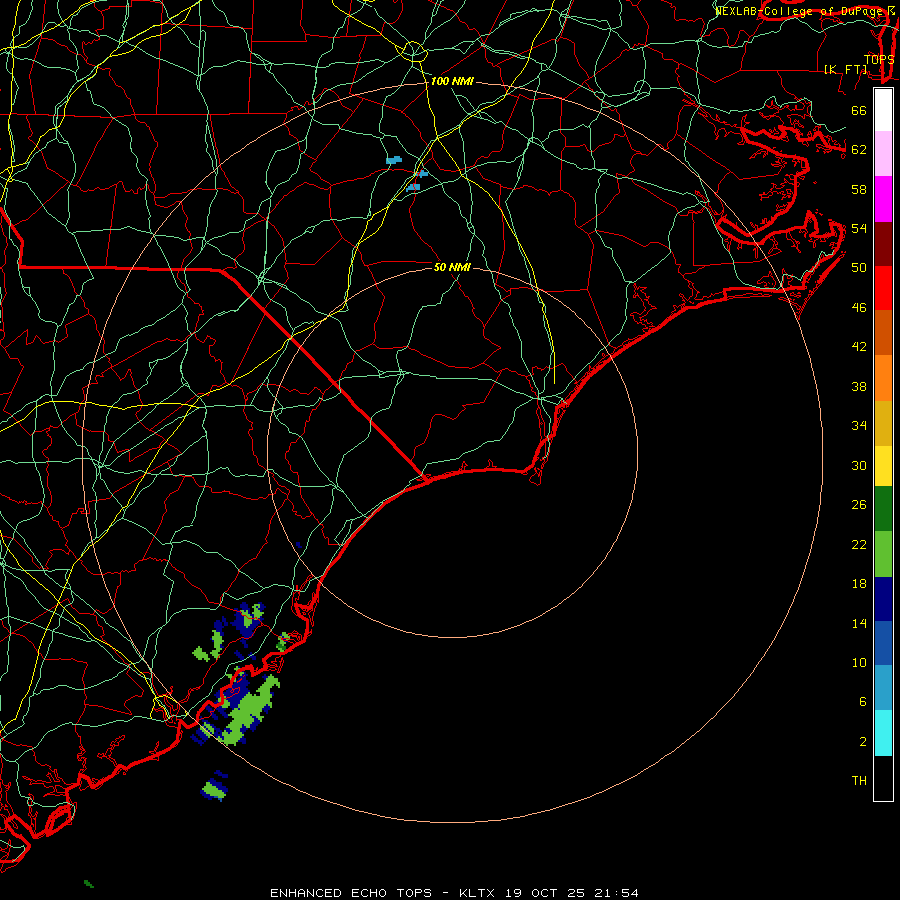Click the small green-and-blue echo south of the coast

215,787
